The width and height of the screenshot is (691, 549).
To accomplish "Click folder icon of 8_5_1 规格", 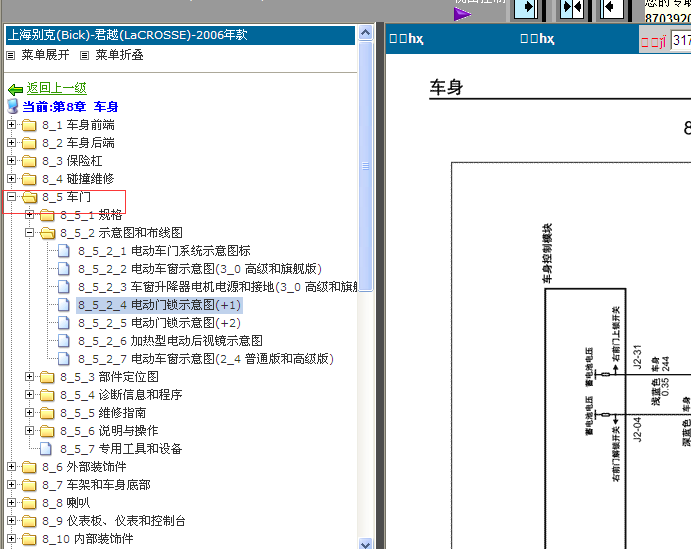I will tap(47, 215).
